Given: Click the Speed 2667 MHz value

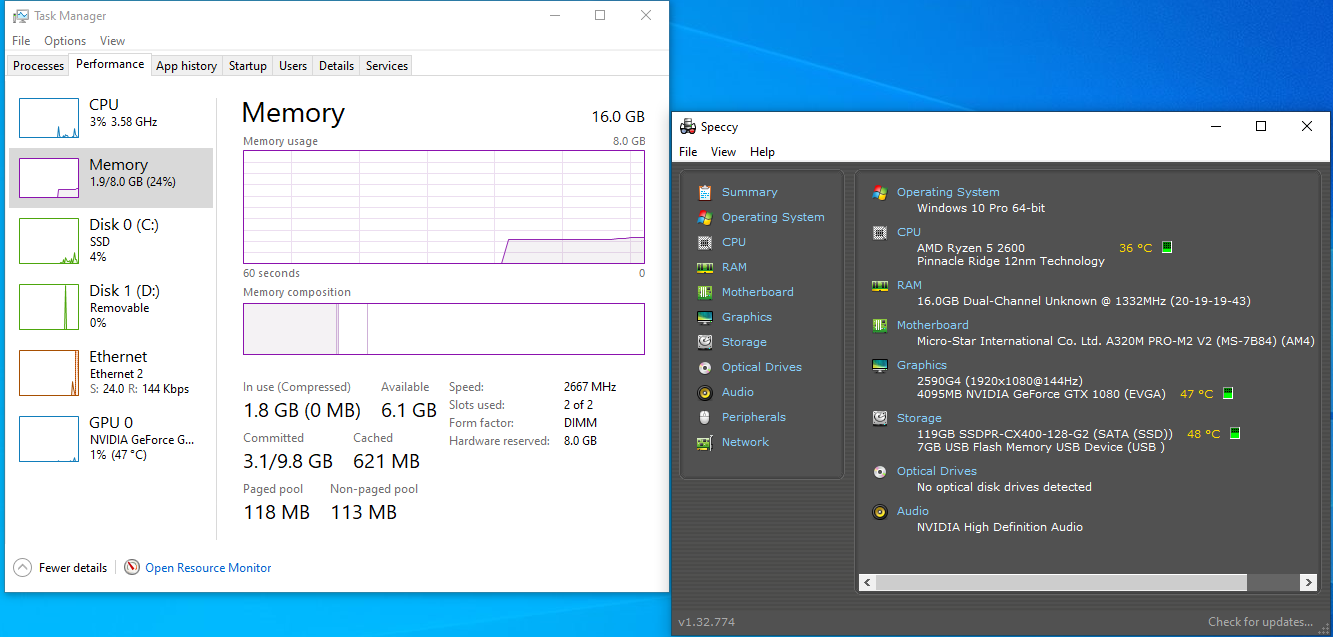Looking at the screenshot, I should tap(590, 387).
